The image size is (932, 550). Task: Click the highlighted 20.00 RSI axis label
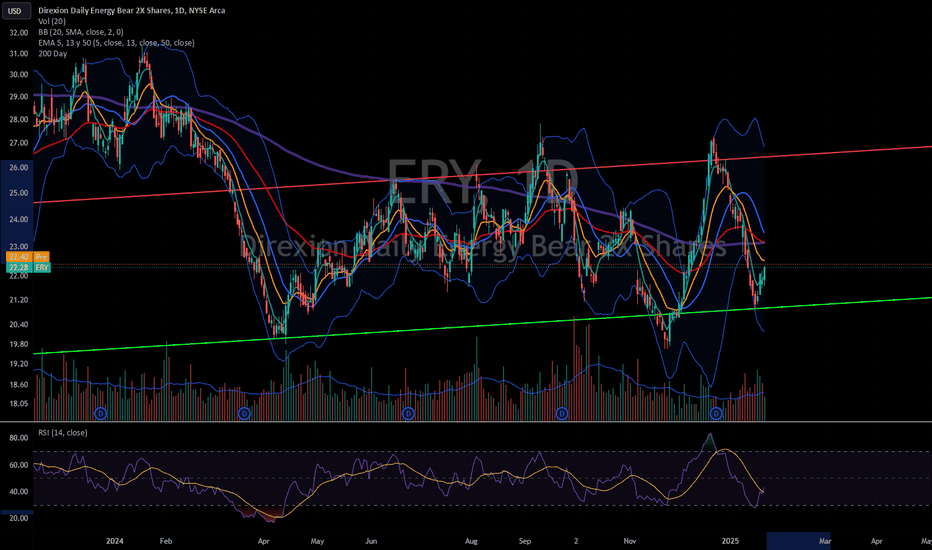(x=17, y=517)
